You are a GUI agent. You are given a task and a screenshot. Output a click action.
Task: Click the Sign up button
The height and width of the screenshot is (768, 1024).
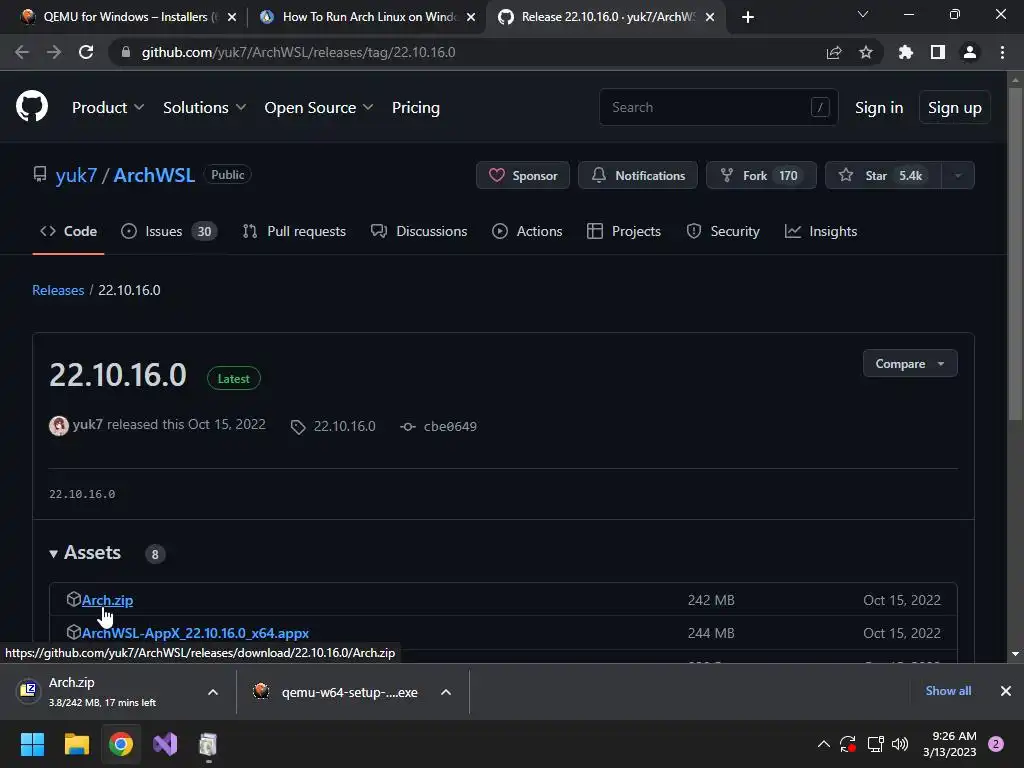pos(954,108)
